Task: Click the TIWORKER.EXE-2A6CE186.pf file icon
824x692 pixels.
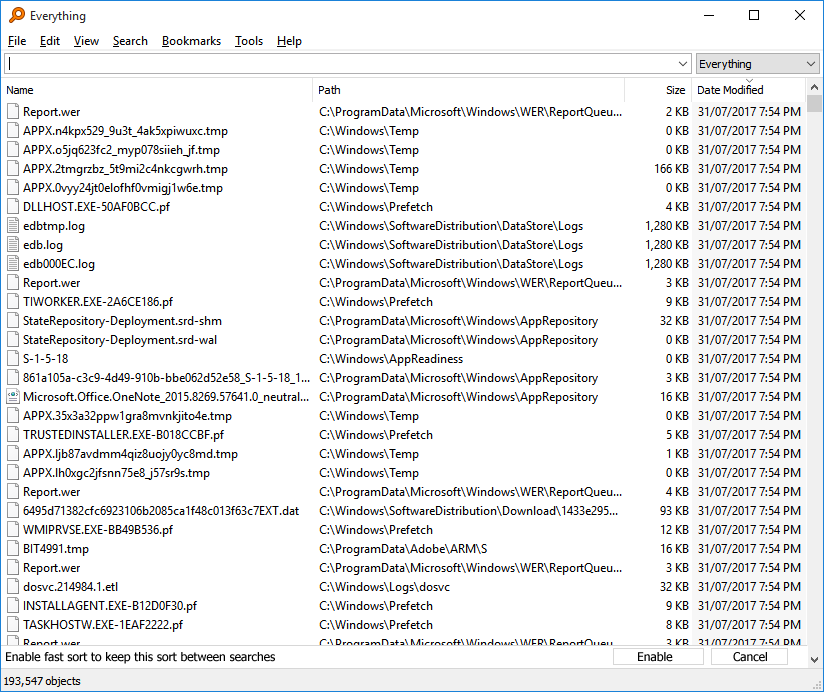Action: [13, 302]
